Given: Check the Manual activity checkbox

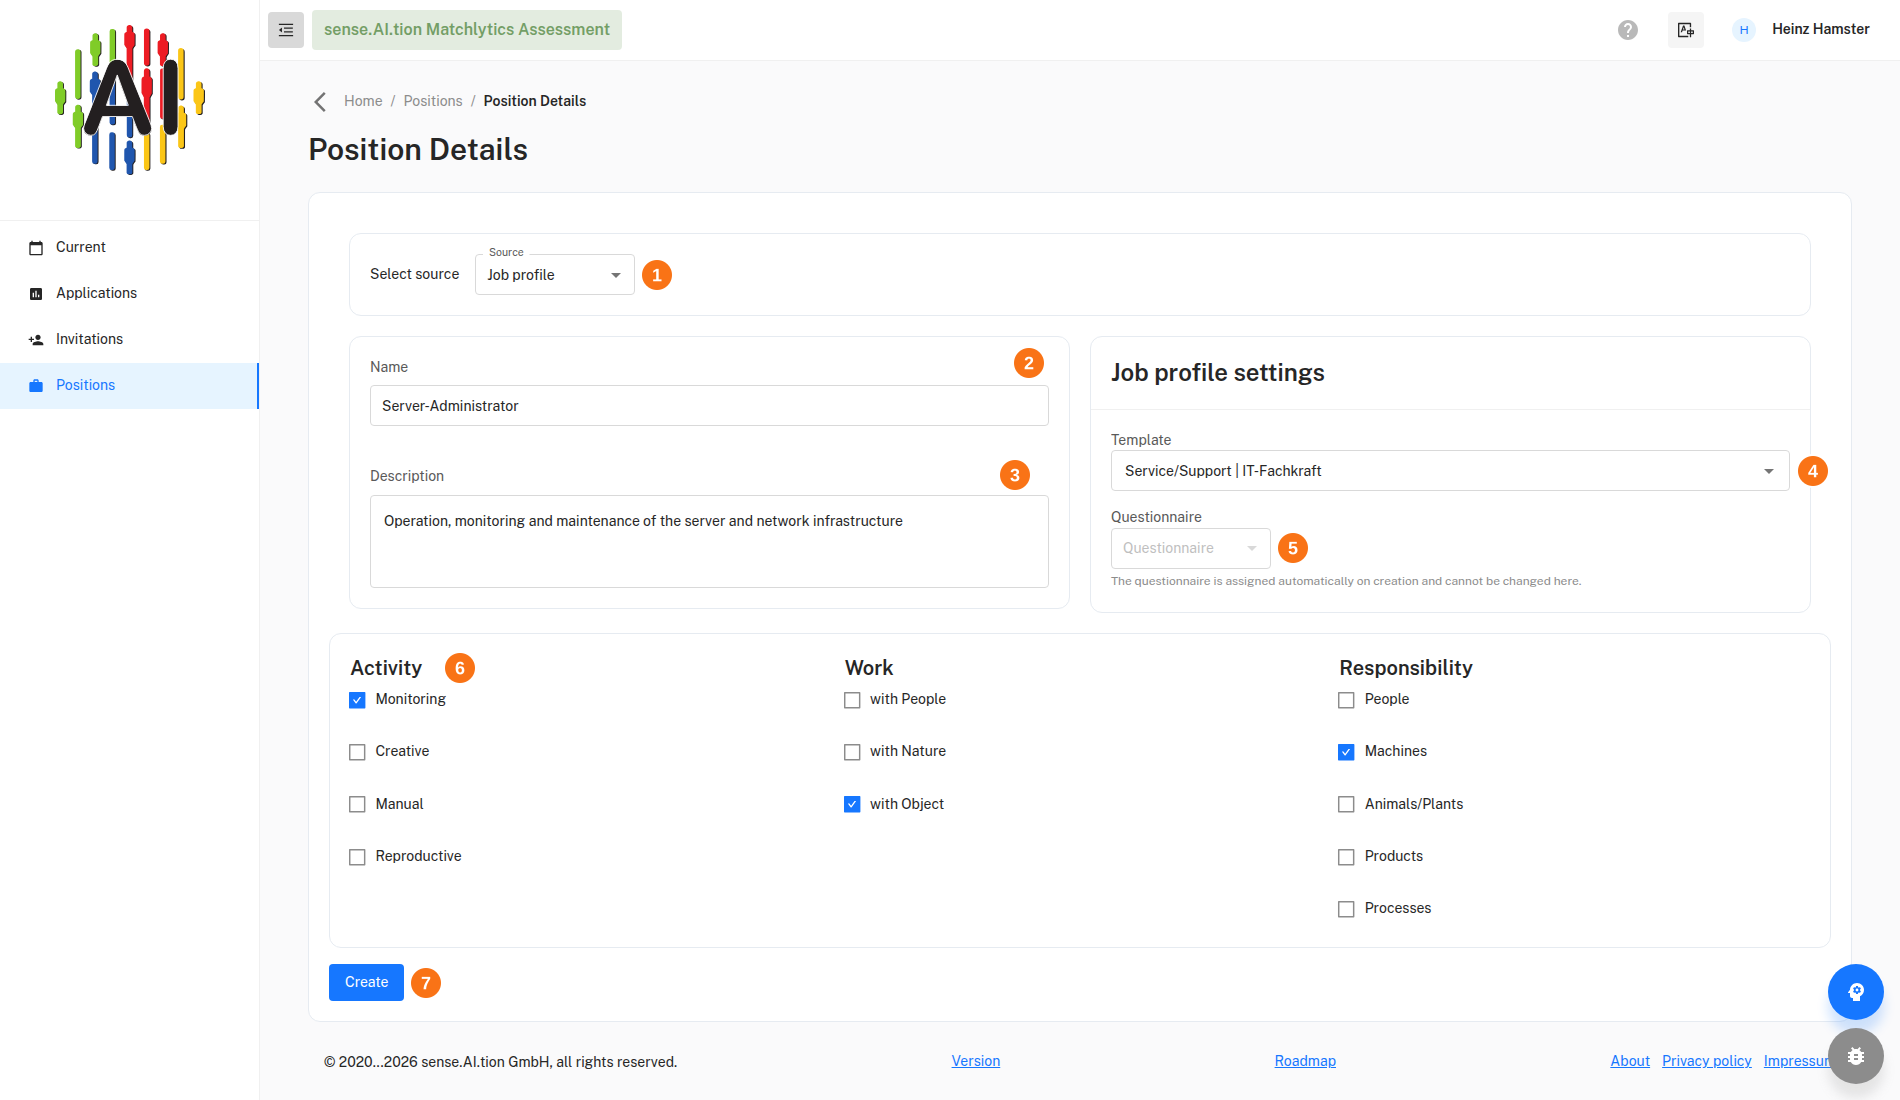Looking at the screenshot, I should pos(357,805).
